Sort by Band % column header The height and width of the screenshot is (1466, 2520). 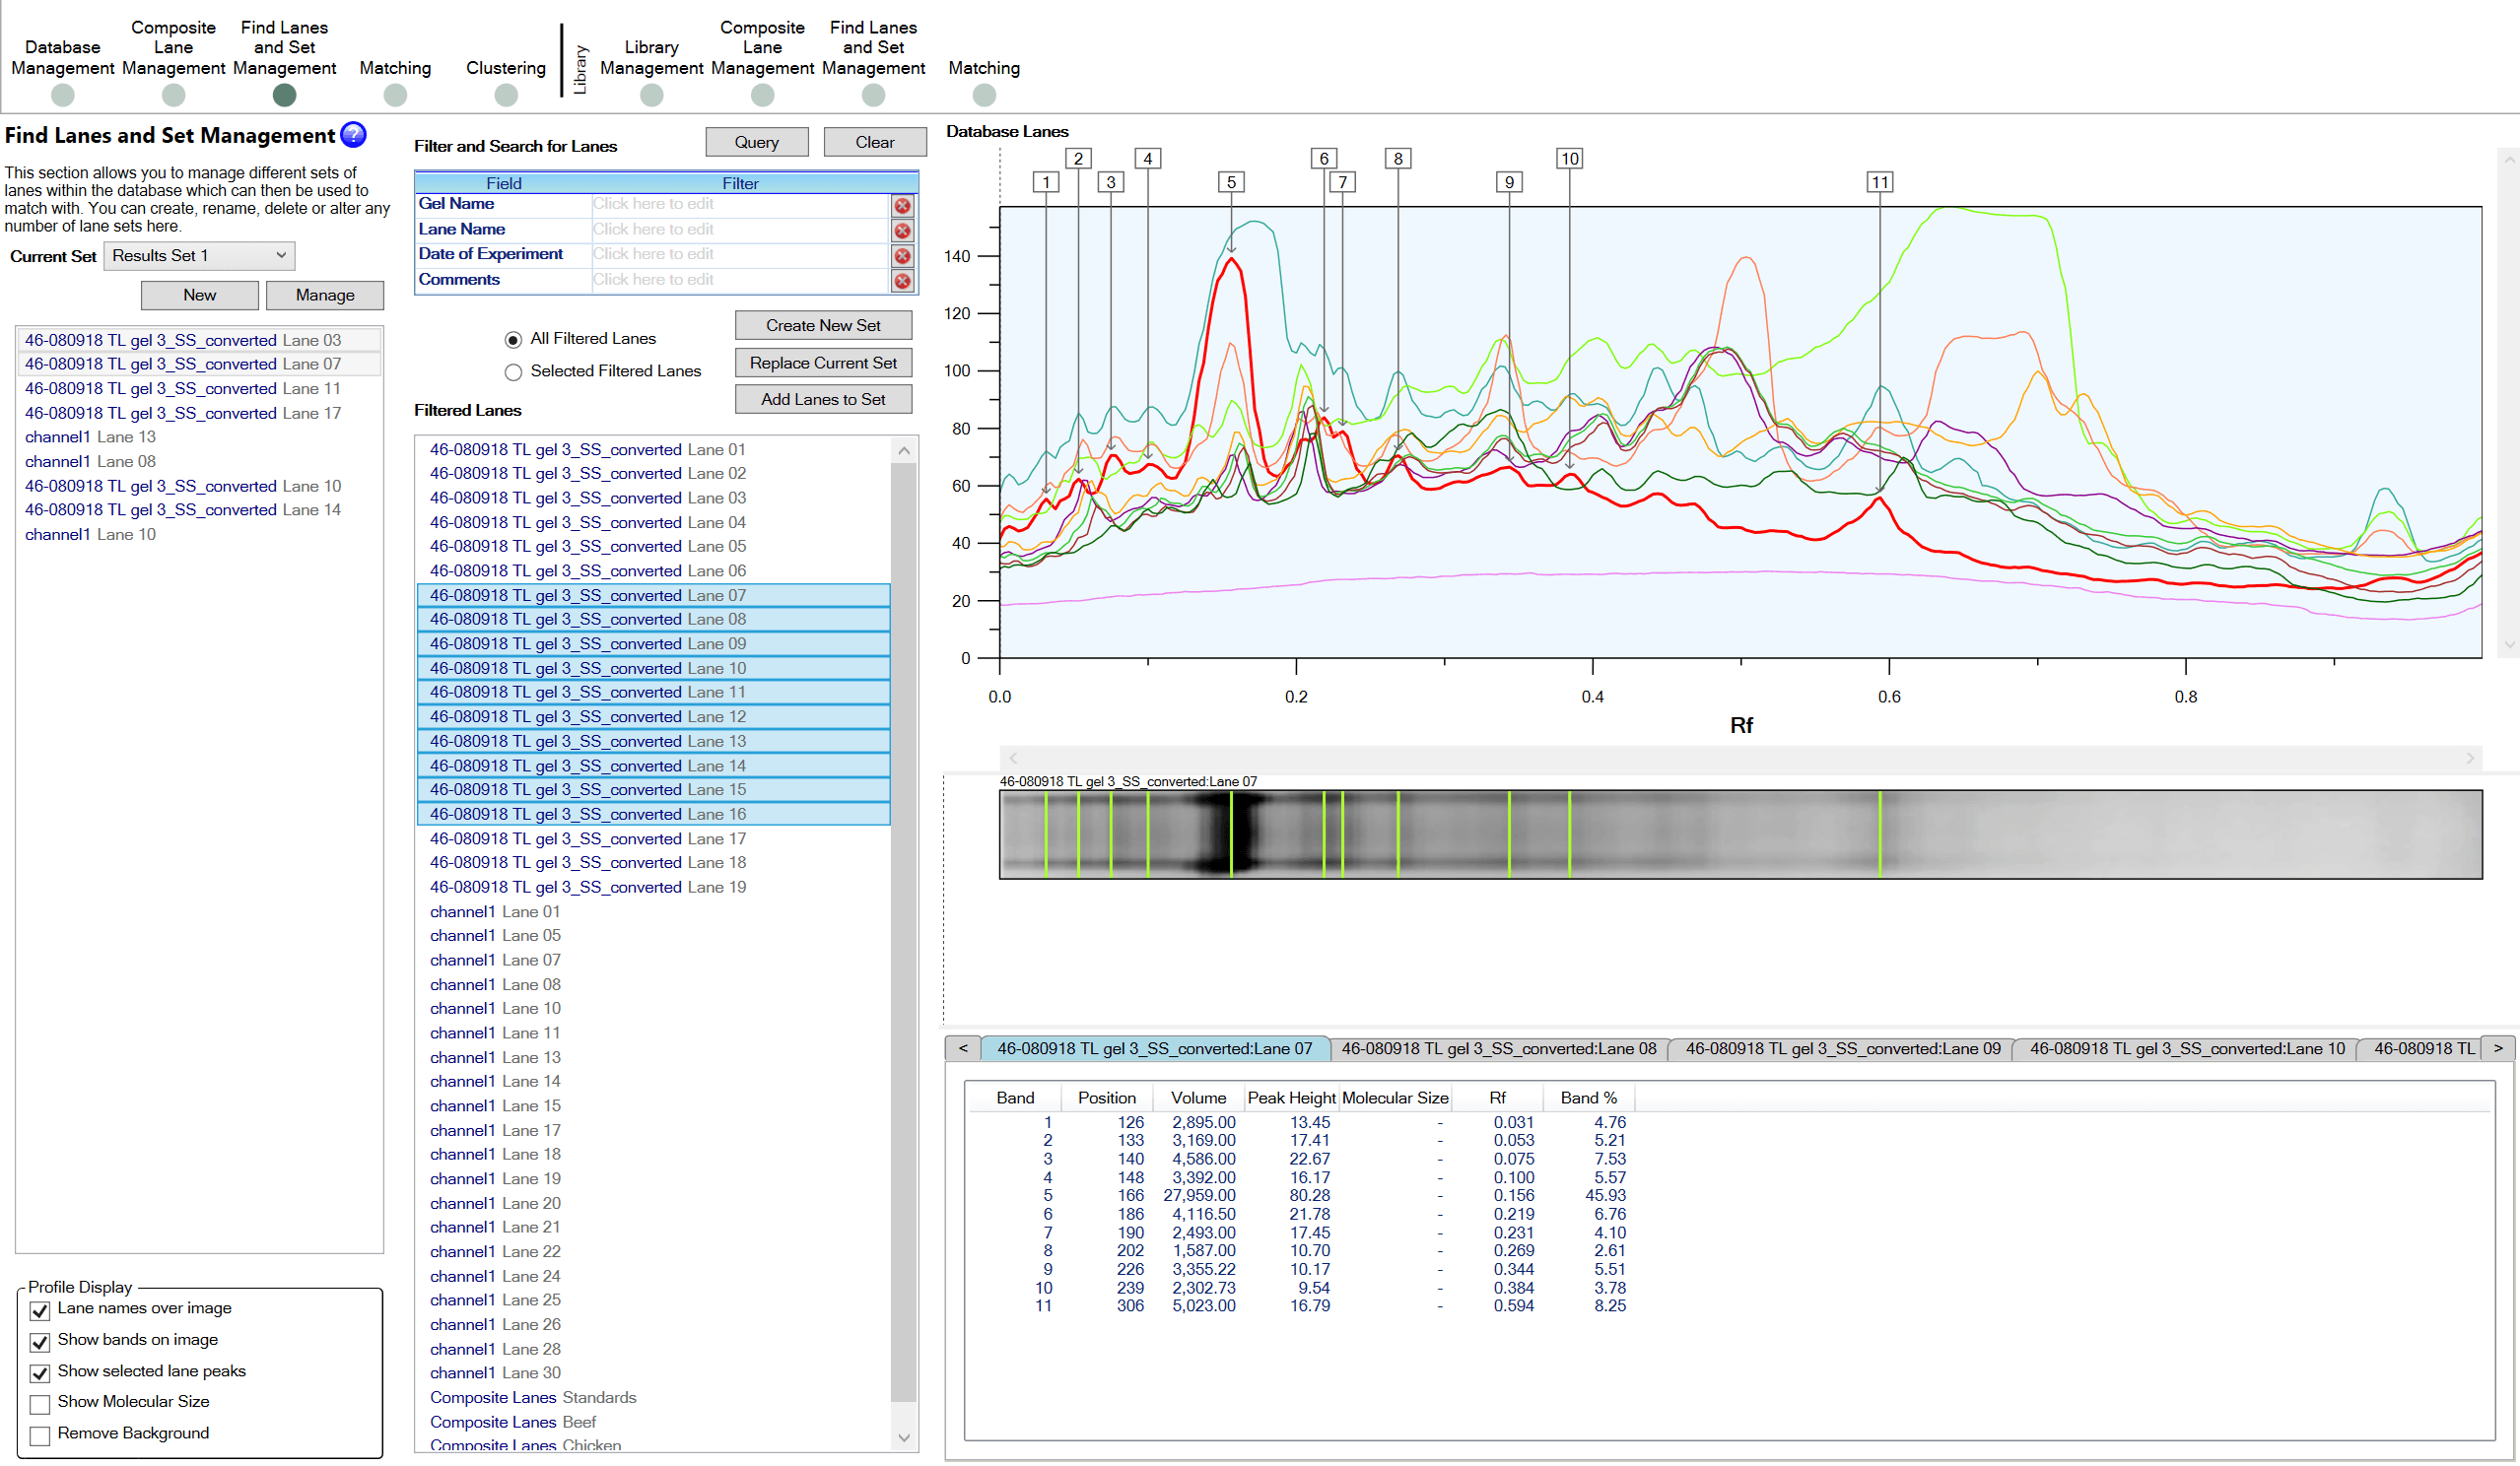[x=1588, y=1097]
